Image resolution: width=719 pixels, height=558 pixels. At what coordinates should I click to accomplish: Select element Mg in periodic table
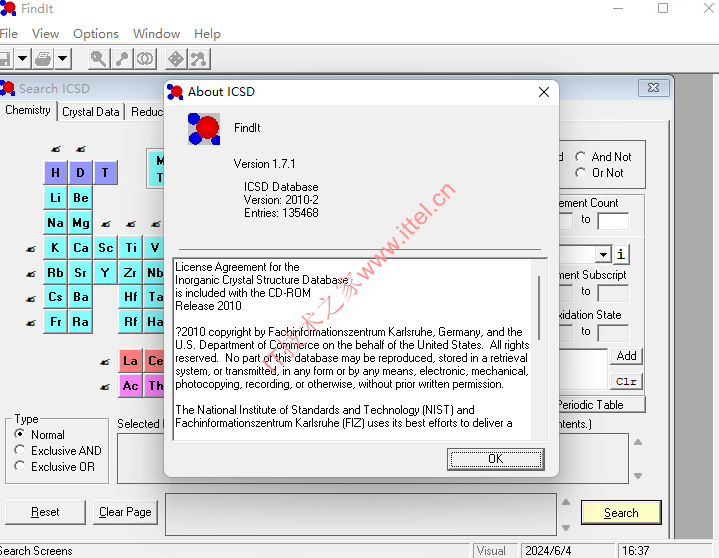tap(81, 223)
